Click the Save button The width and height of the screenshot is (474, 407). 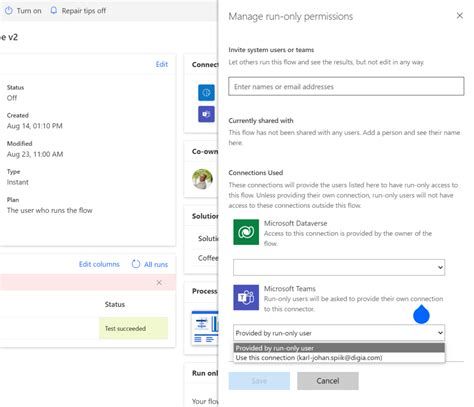click(x=259, y=381)
